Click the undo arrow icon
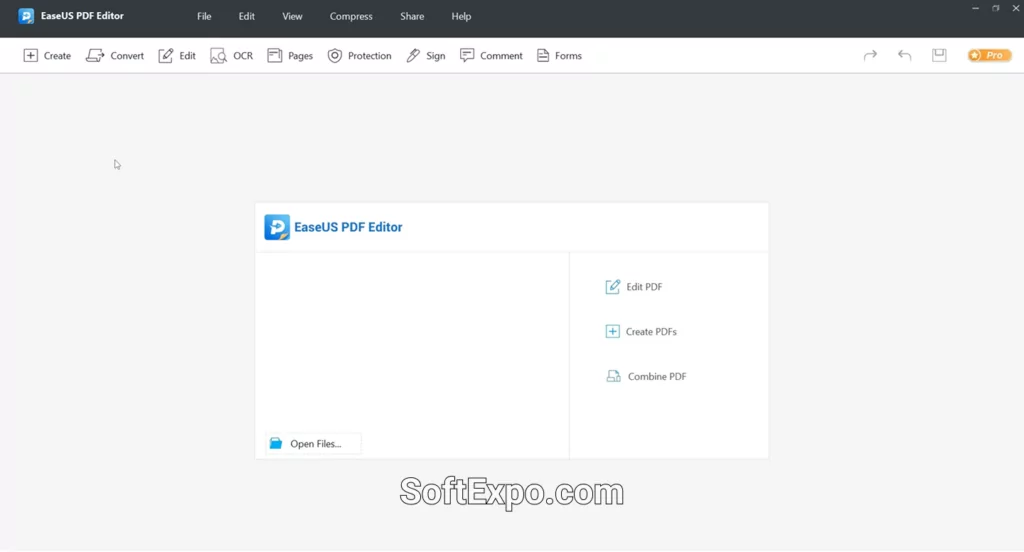1024x552 pixels. click(x=904, y=56)
